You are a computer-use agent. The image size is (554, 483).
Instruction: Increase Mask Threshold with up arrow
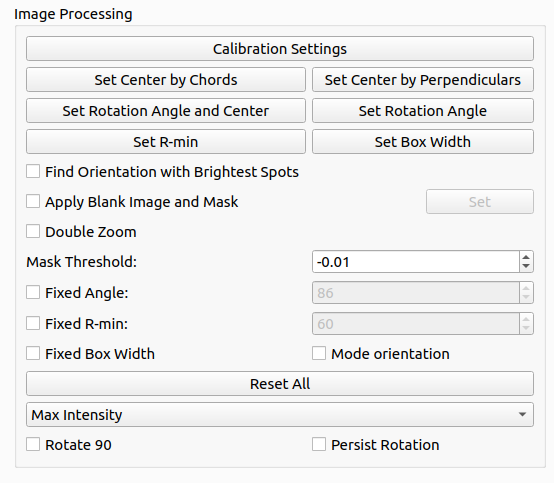(526, 258)
